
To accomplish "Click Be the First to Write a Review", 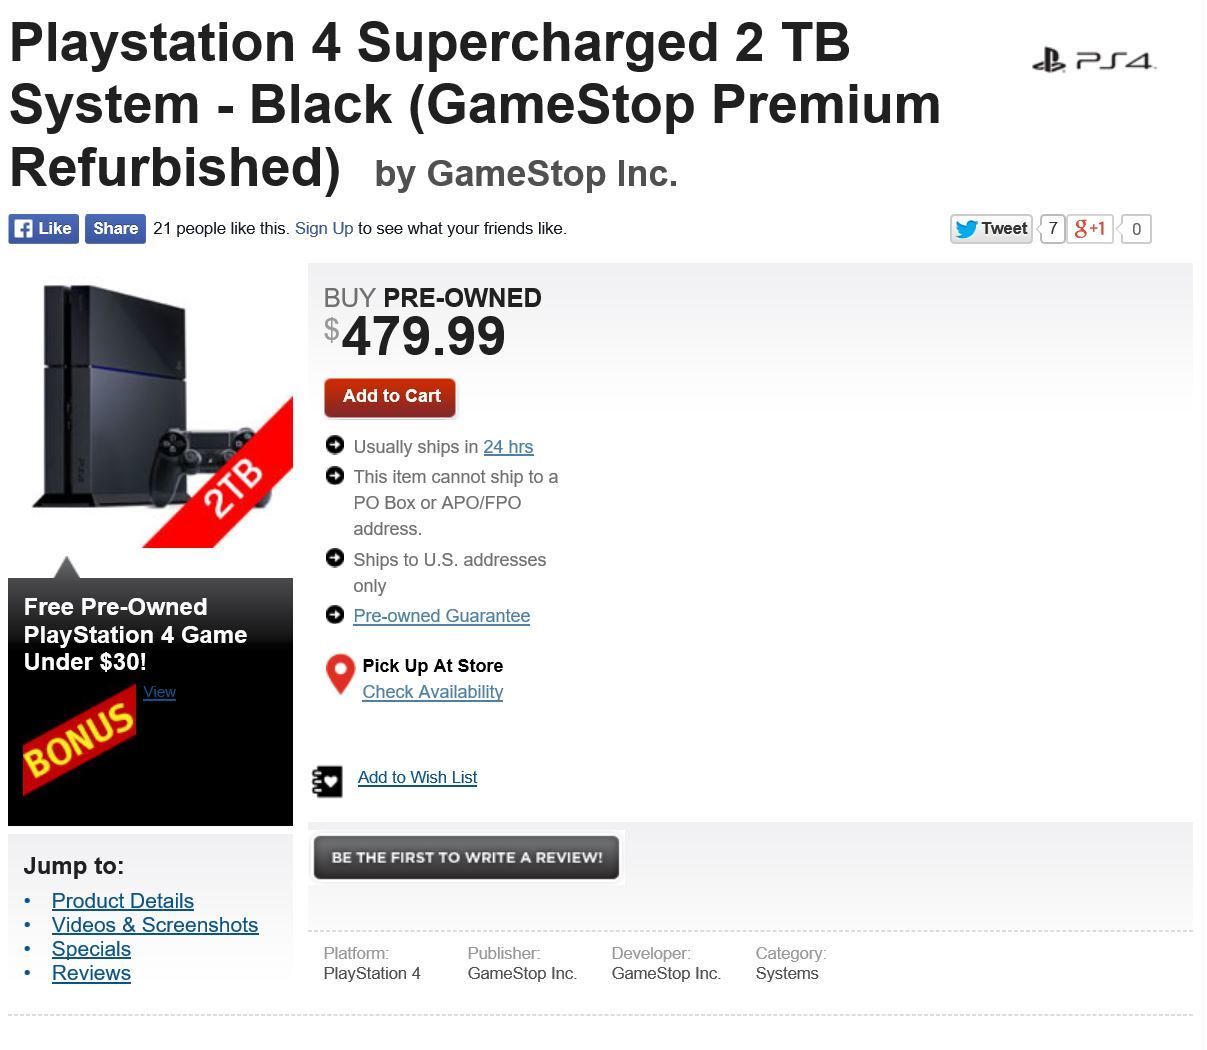I will point(466,857).
